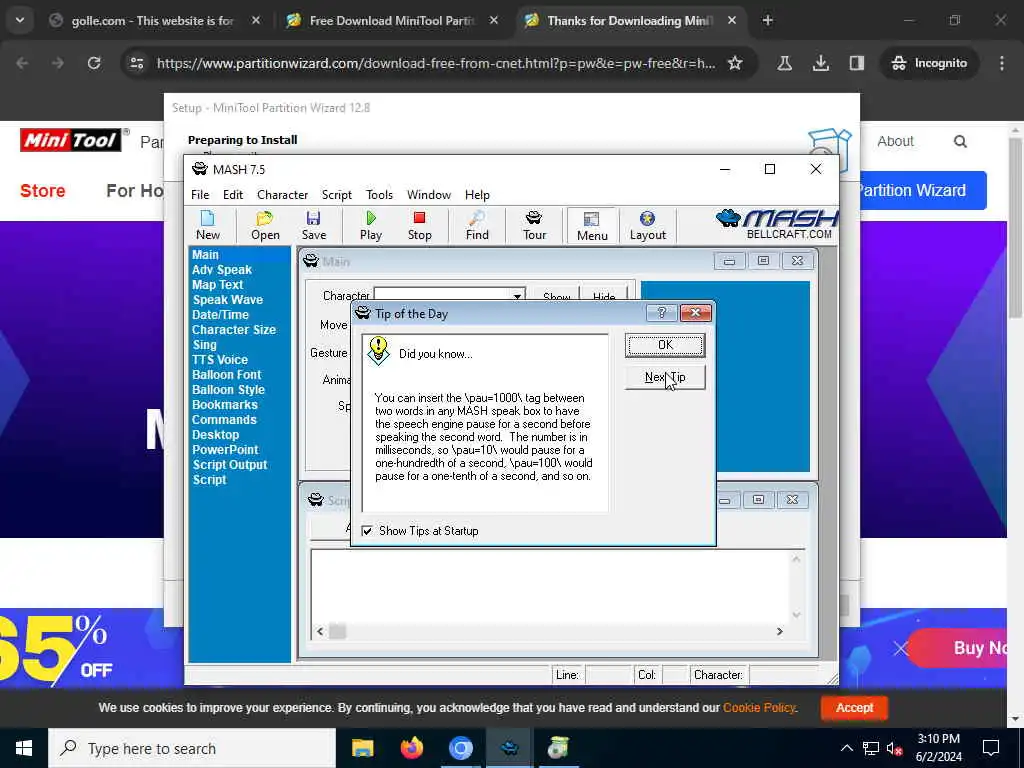Toggle the Chrome side panel icon

(857, 63)
